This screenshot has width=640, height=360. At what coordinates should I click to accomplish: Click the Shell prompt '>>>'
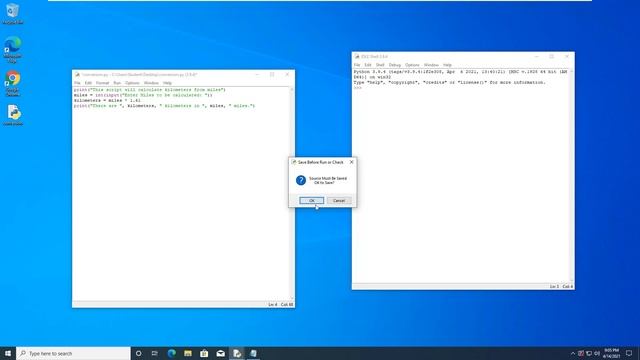358,87
